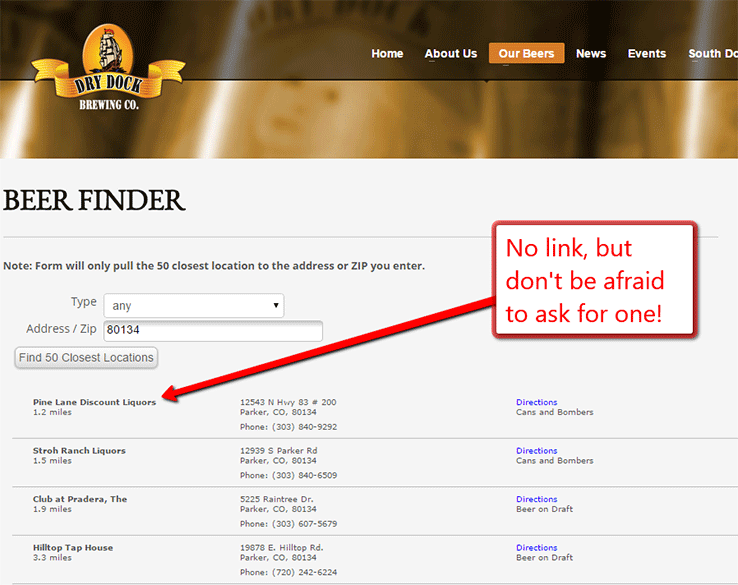Click the Club at Pradera, The name
This screenshot has width=738, height=585.
click(x=80, y=499)
